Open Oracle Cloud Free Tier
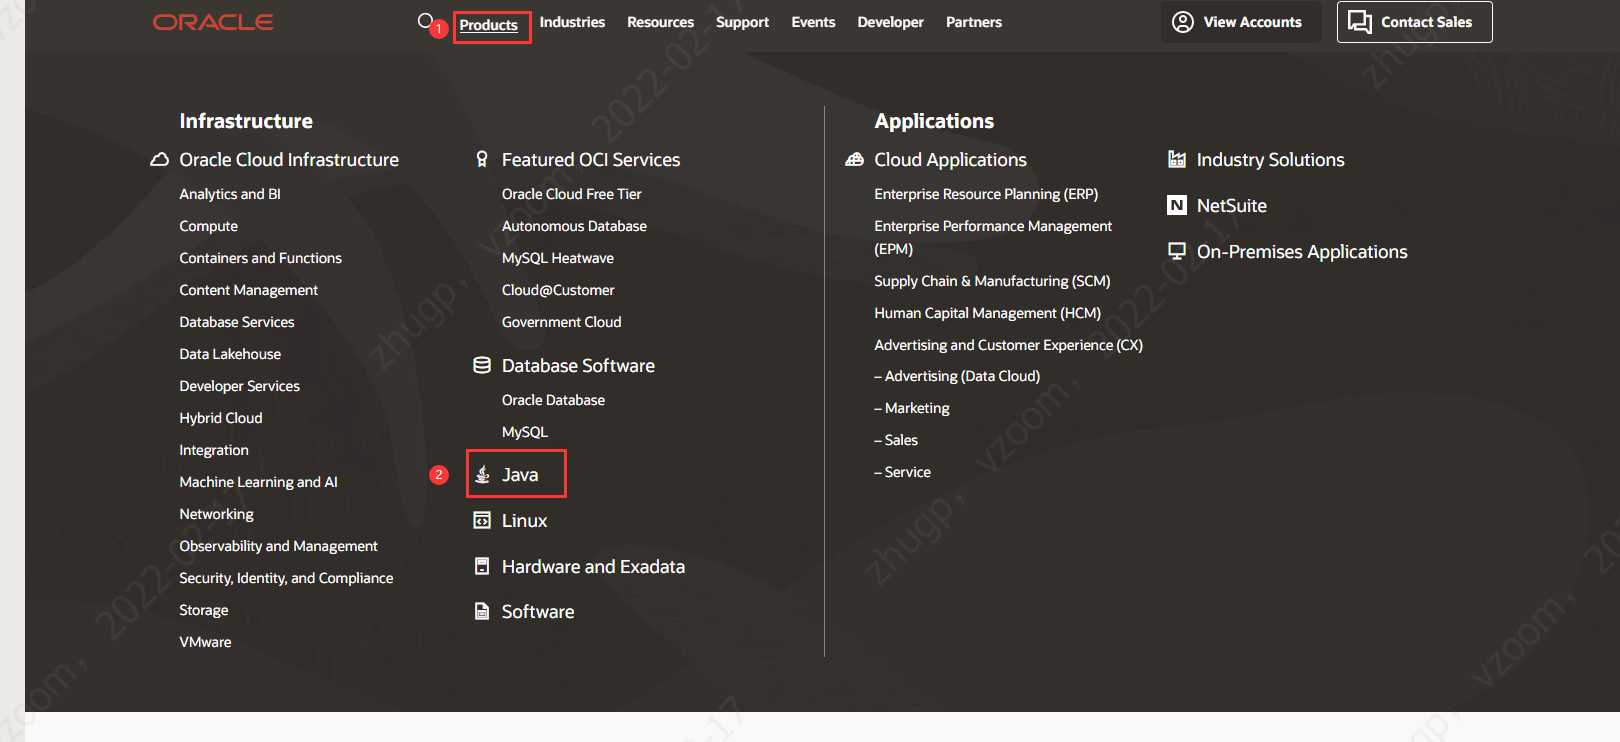 (x=572, y=194)
